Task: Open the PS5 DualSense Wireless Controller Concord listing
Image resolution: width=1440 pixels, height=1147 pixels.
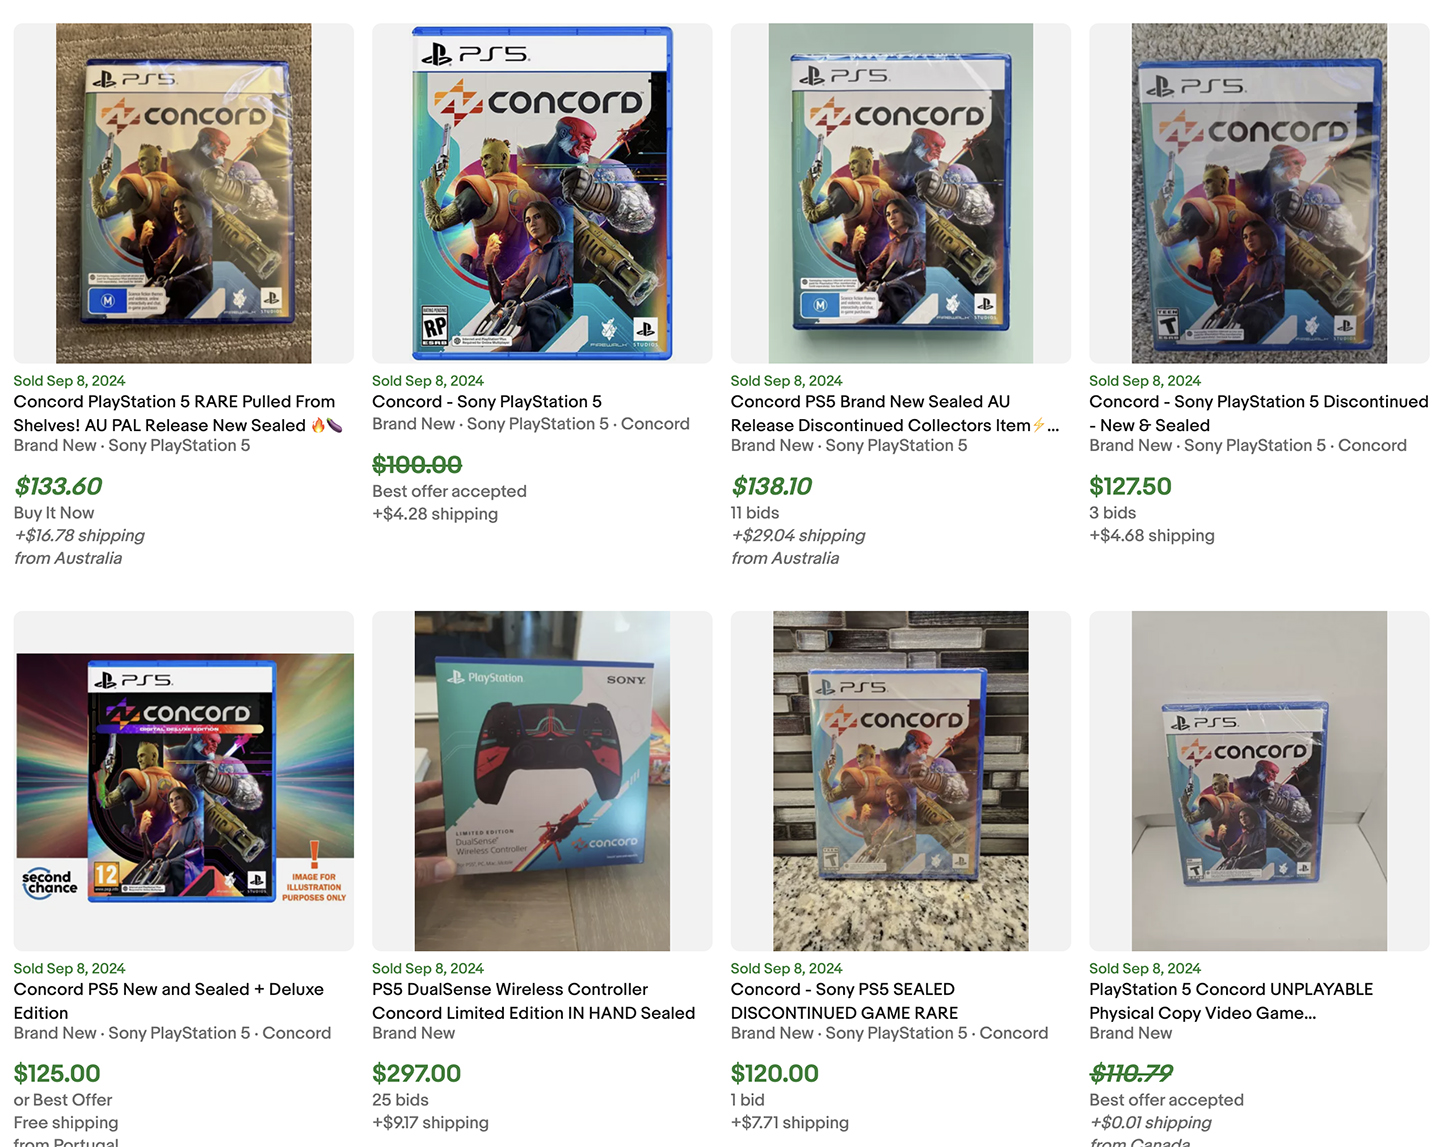Action: [532, 1001]
